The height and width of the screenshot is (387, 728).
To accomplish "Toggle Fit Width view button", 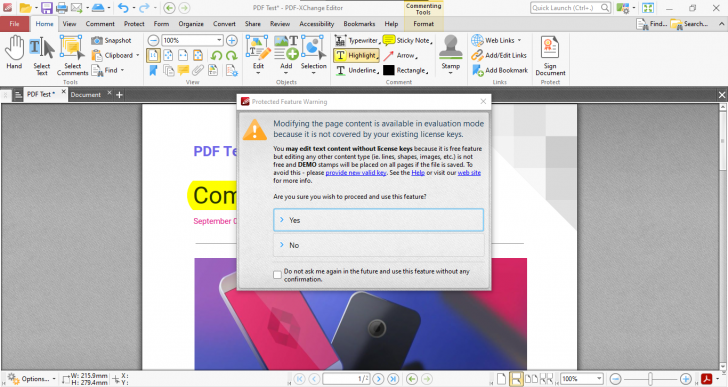I will point(183,56).
